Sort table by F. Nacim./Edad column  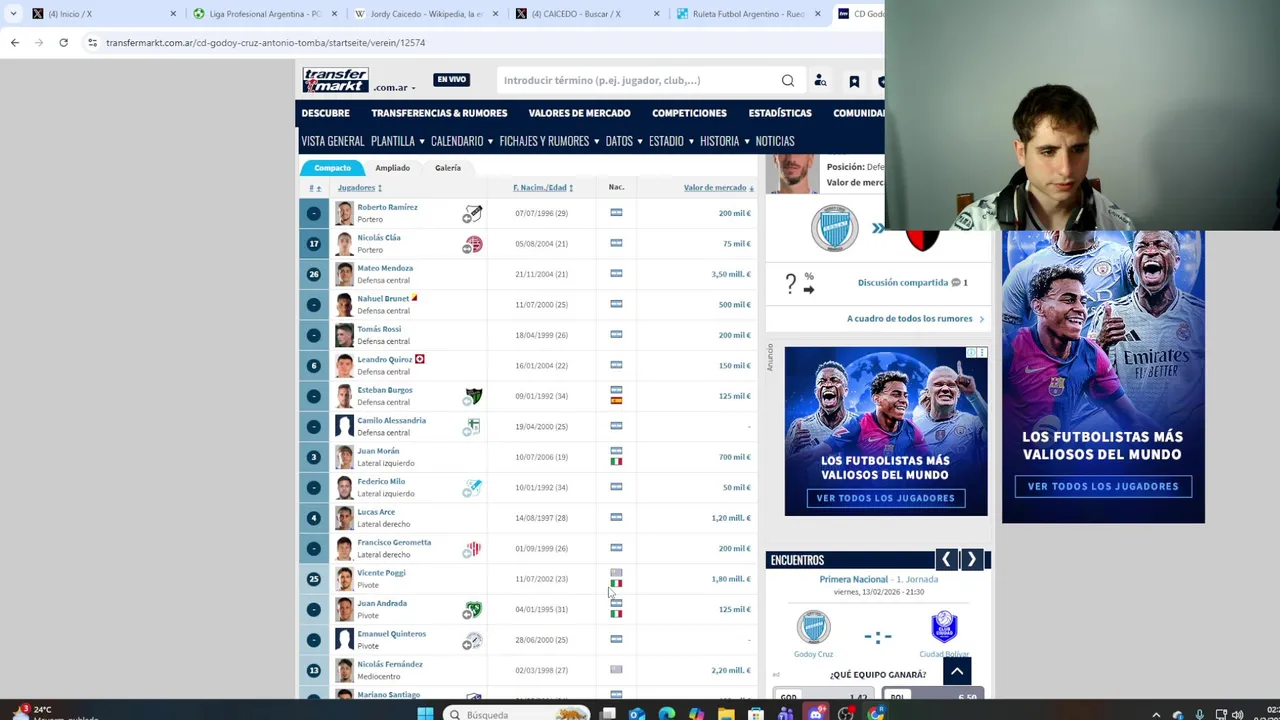tap(543, 188)
